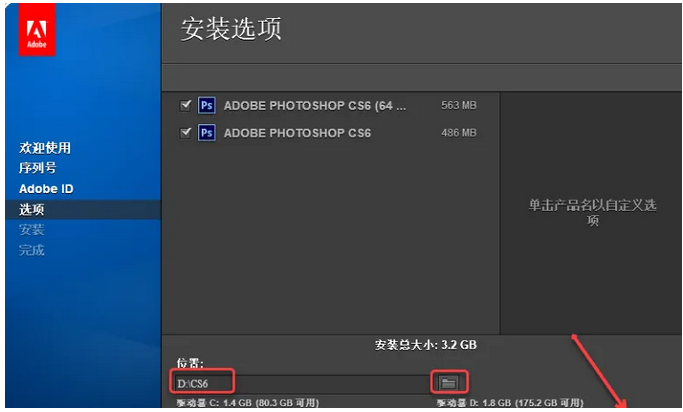Open the folder browse icon for install location

click(449, 383)
